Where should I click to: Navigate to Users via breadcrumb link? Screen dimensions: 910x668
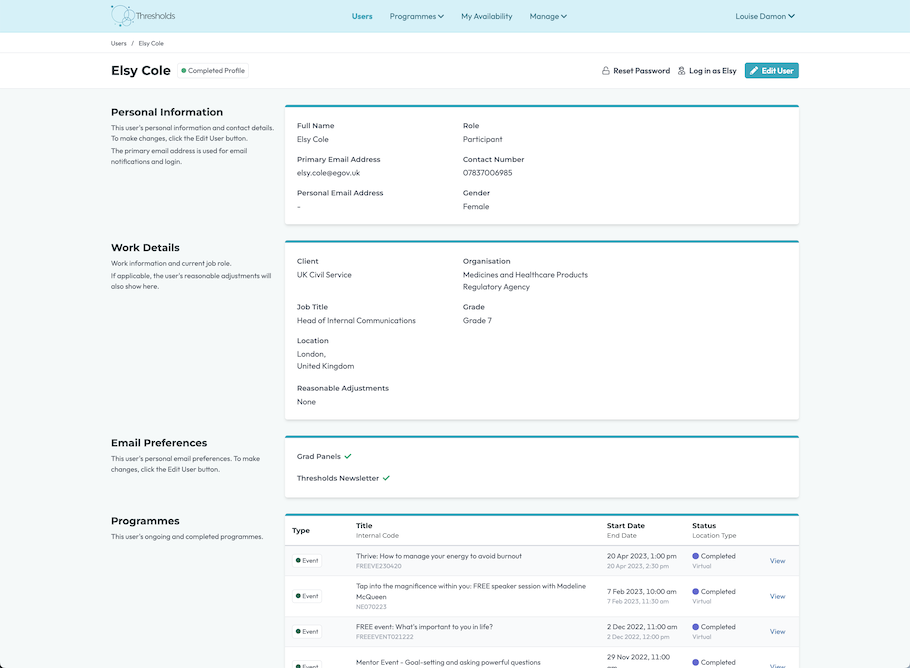[x=119, y=44]
